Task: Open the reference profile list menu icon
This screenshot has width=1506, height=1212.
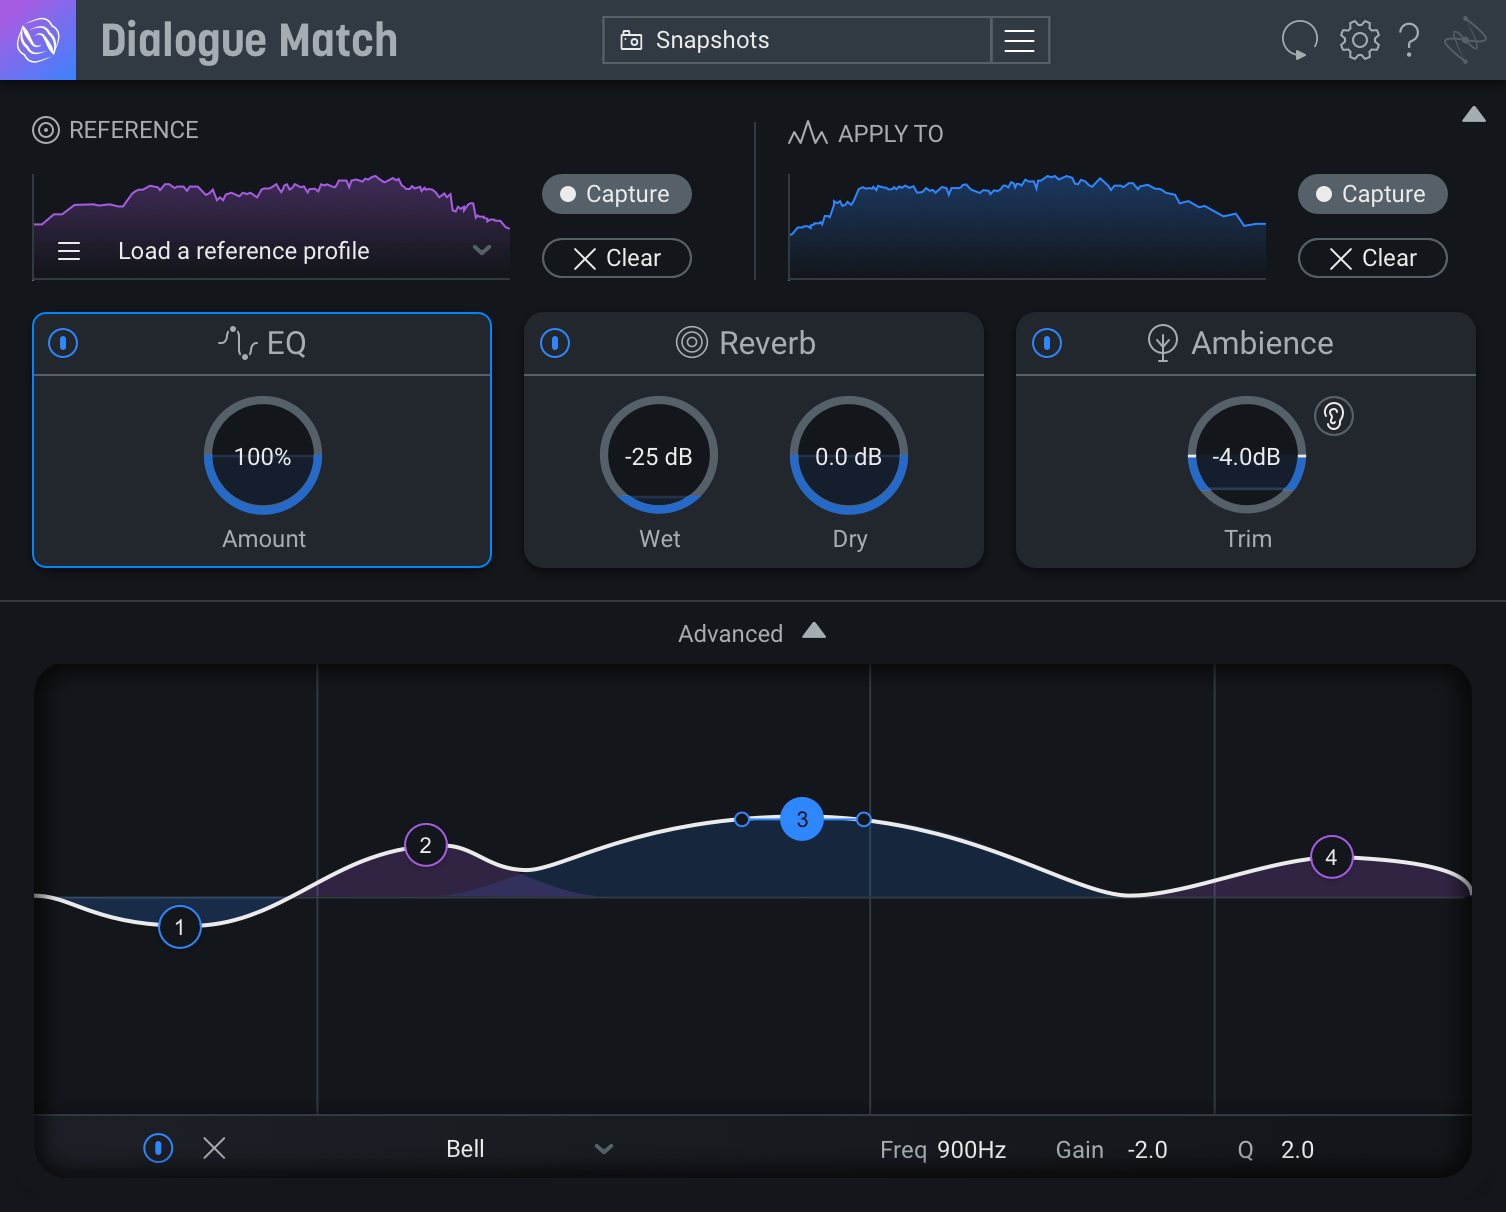Action: (x=69, y=251)
